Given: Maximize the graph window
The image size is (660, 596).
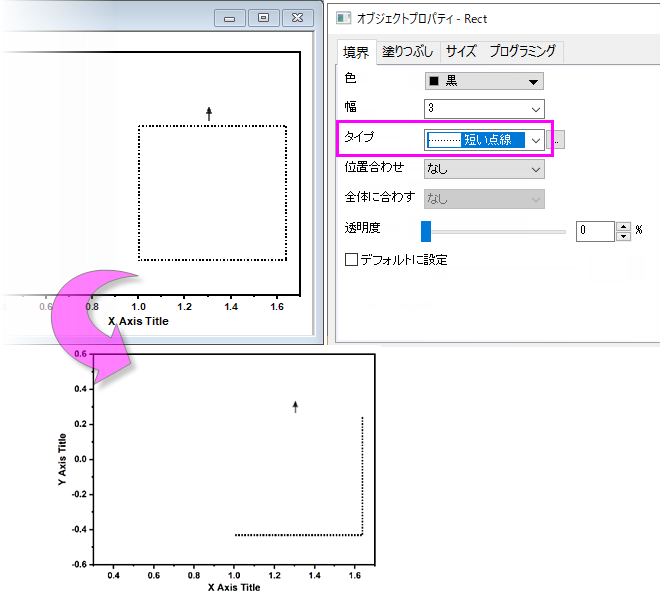Looking at the screenshot, I should [x=263, y=18].
